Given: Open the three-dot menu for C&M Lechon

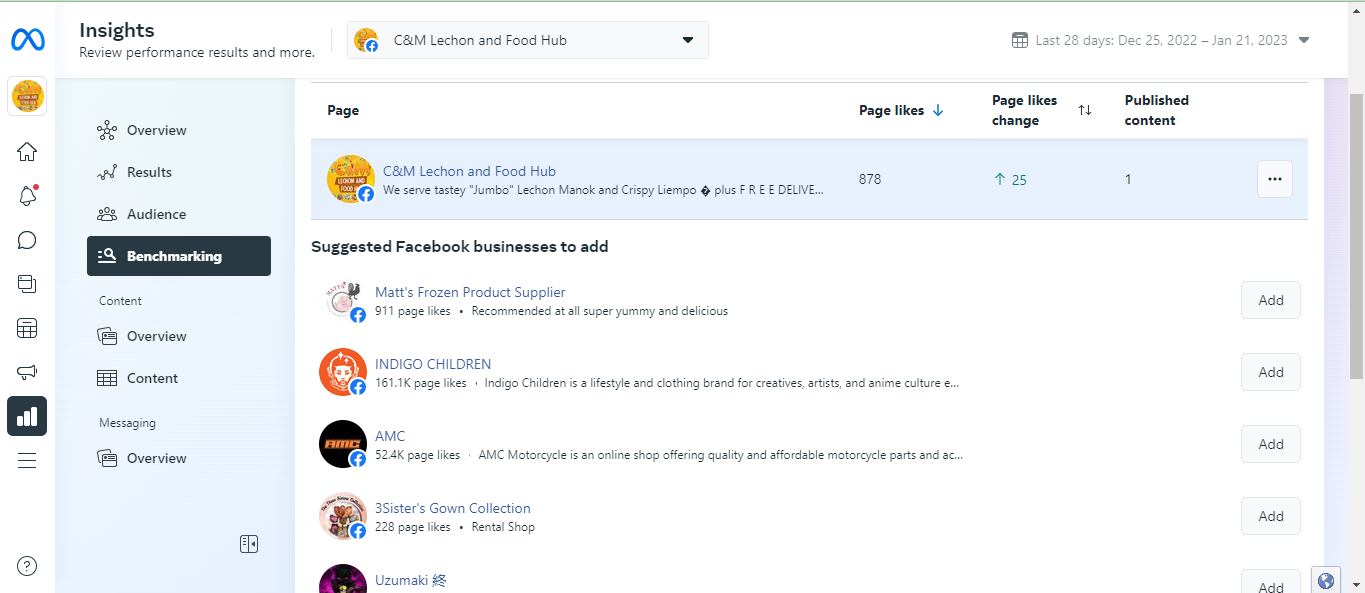Looking at the screenshot, I should (x=1274, y=179).
